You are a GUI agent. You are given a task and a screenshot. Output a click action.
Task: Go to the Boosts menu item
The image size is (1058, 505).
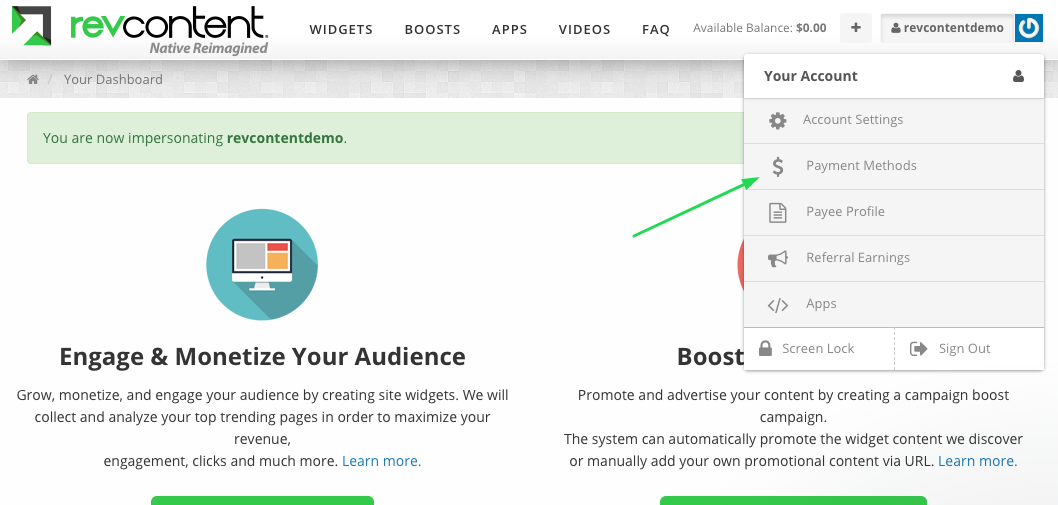(433, 30)
